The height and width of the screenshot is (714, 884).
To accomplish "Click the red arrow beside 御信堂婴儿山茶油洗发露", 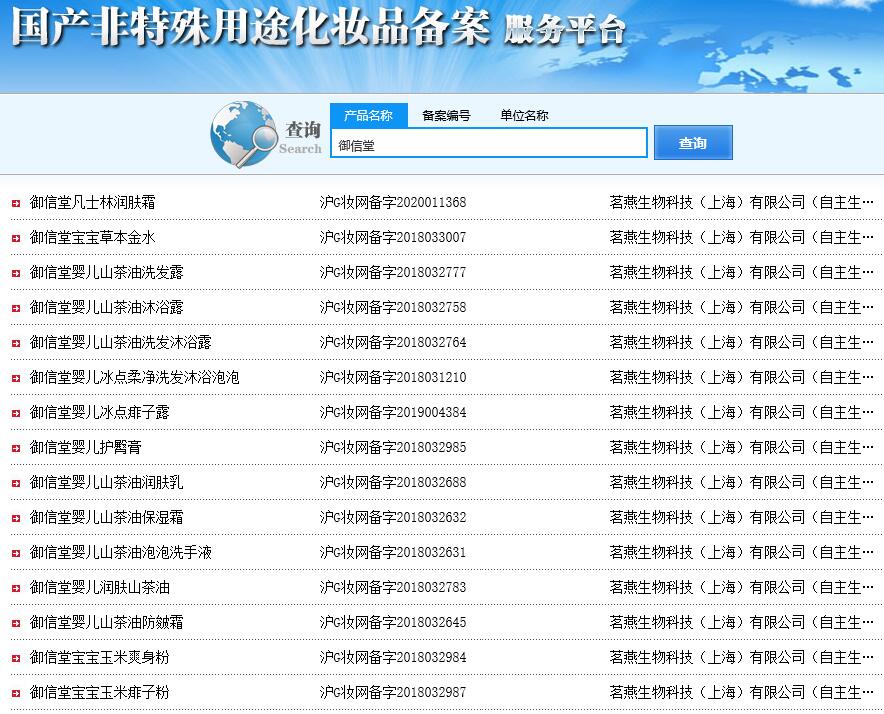I will click(16, 273).
